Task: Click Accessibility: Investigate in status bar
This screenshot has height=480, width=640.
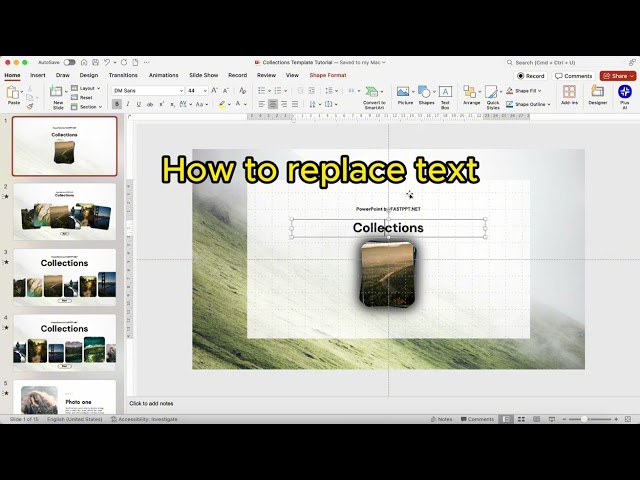Action: (144, 419)
